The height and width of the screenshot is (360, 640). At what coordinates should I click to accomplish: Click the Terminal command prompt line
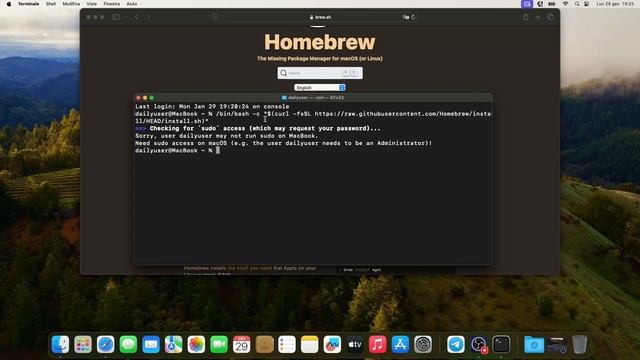178,151
